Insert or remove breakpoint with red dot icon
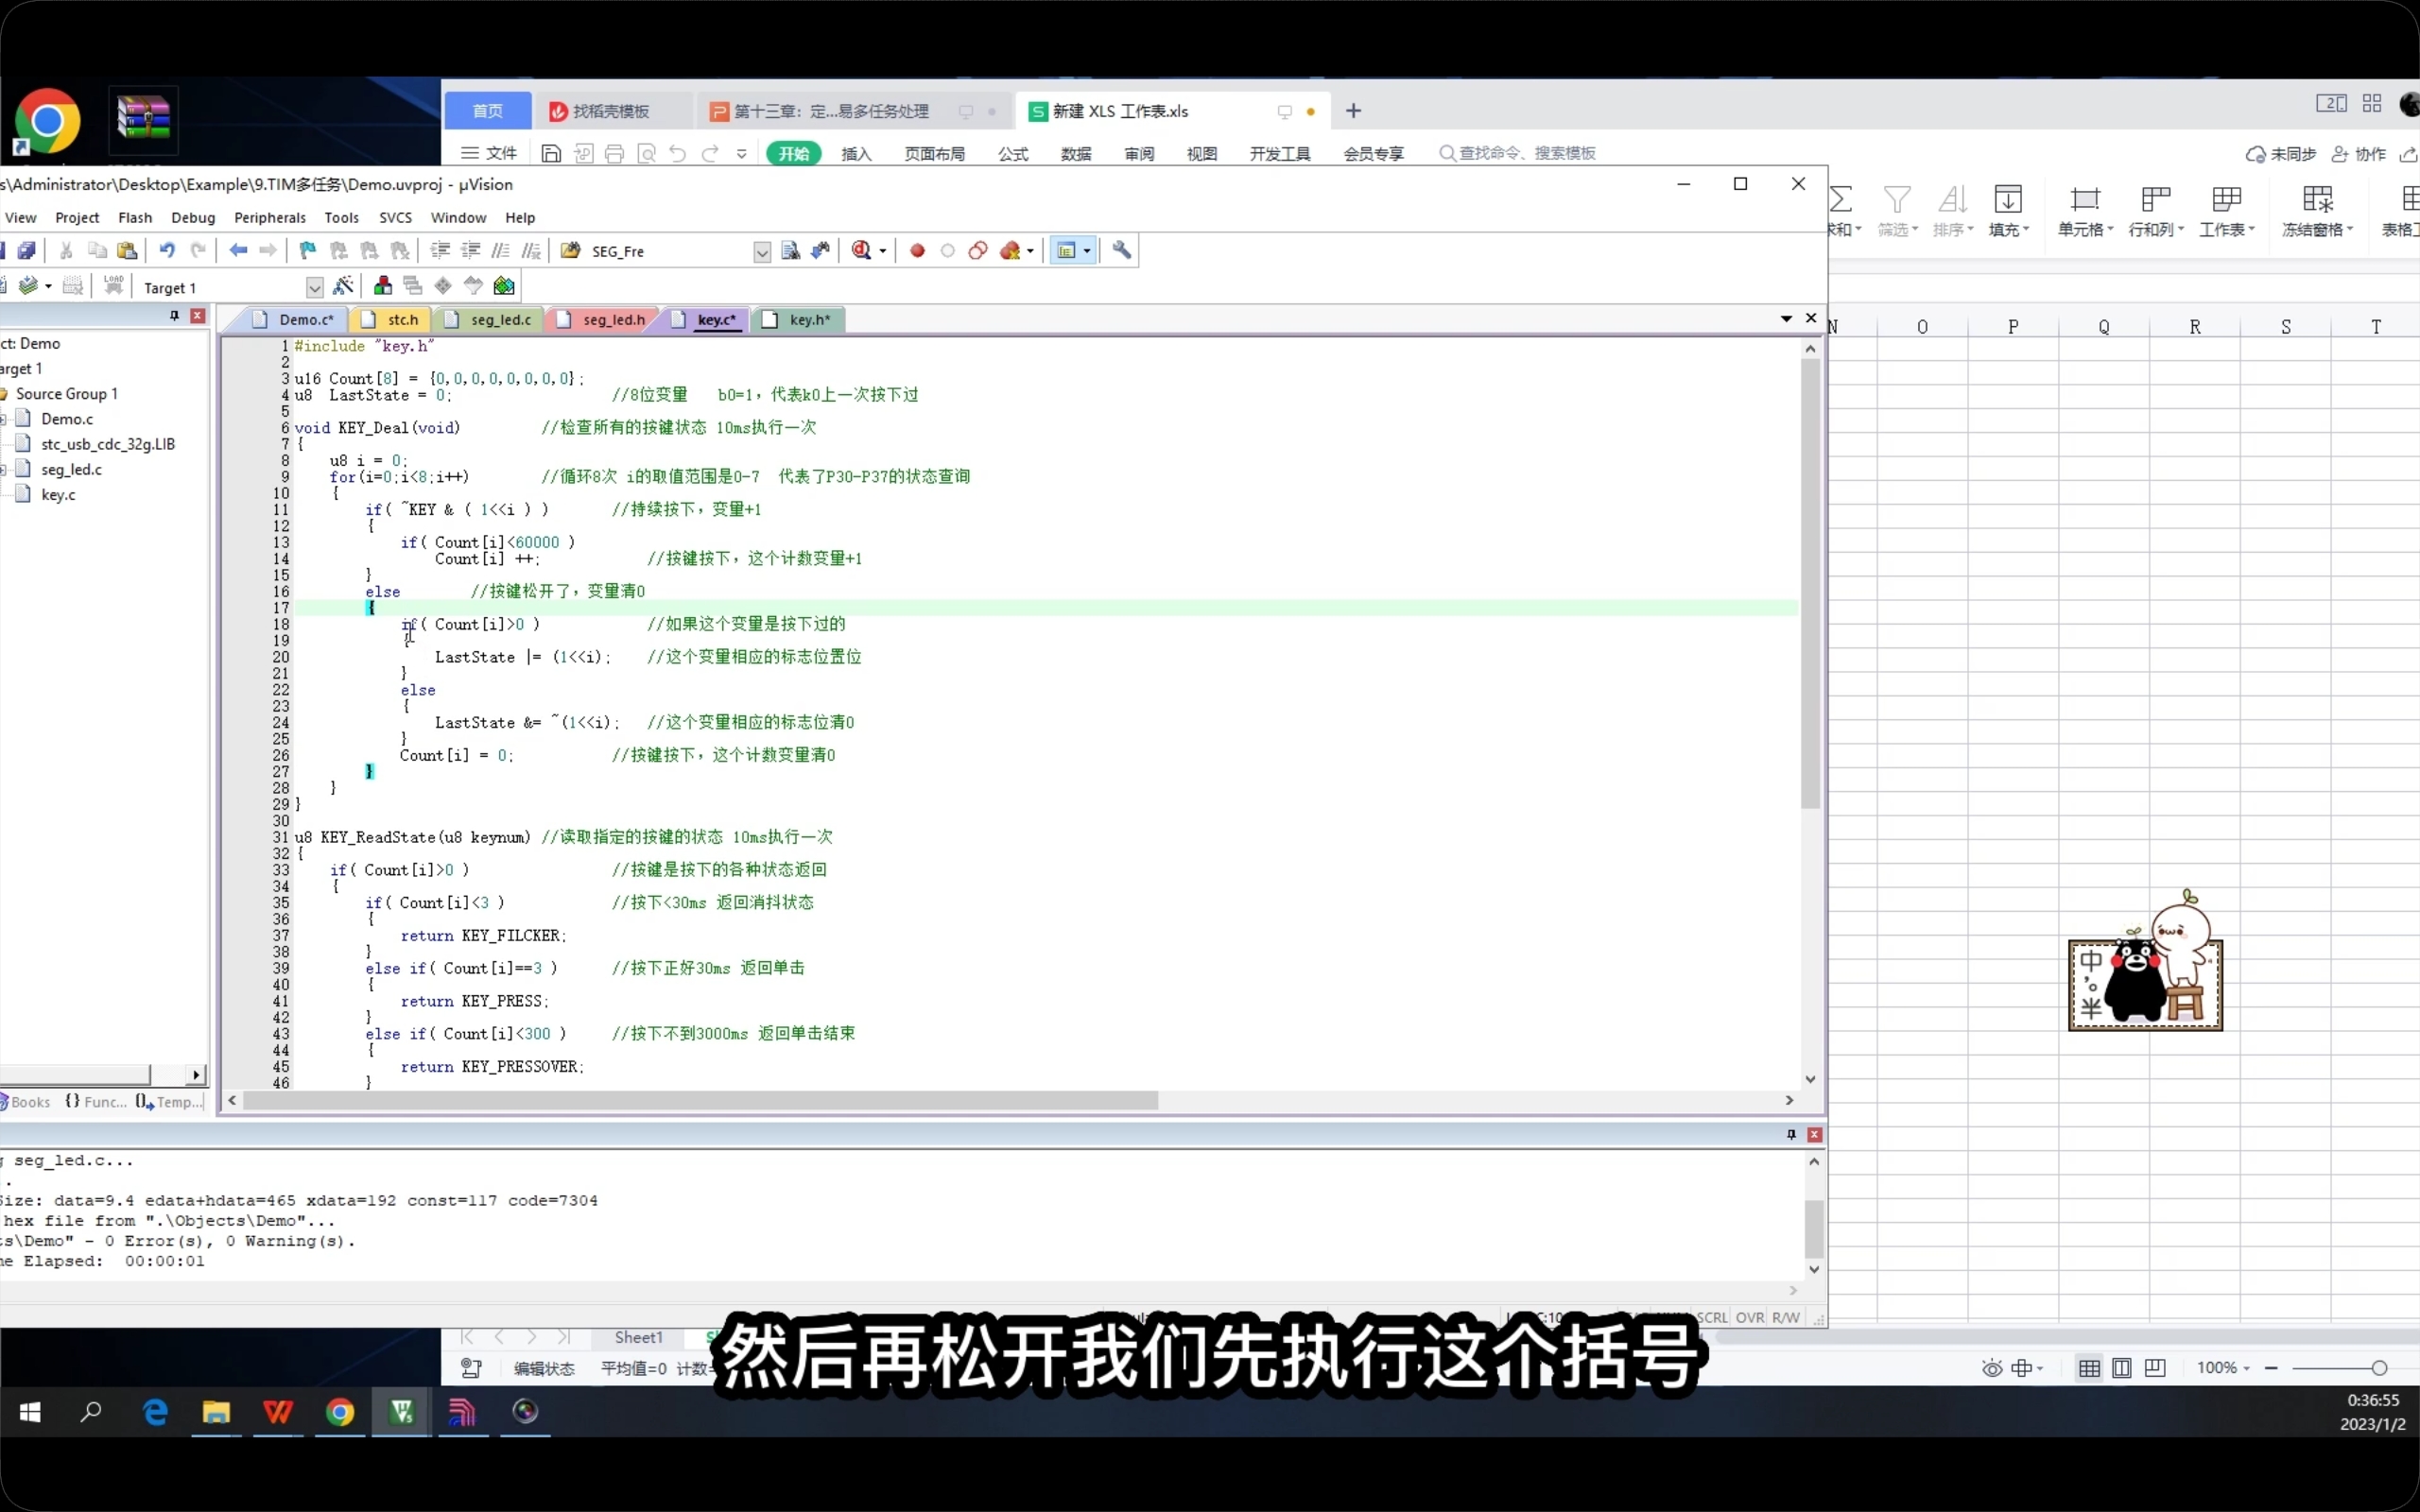Screen dimensions: 2420x1512 pos(917,251)
